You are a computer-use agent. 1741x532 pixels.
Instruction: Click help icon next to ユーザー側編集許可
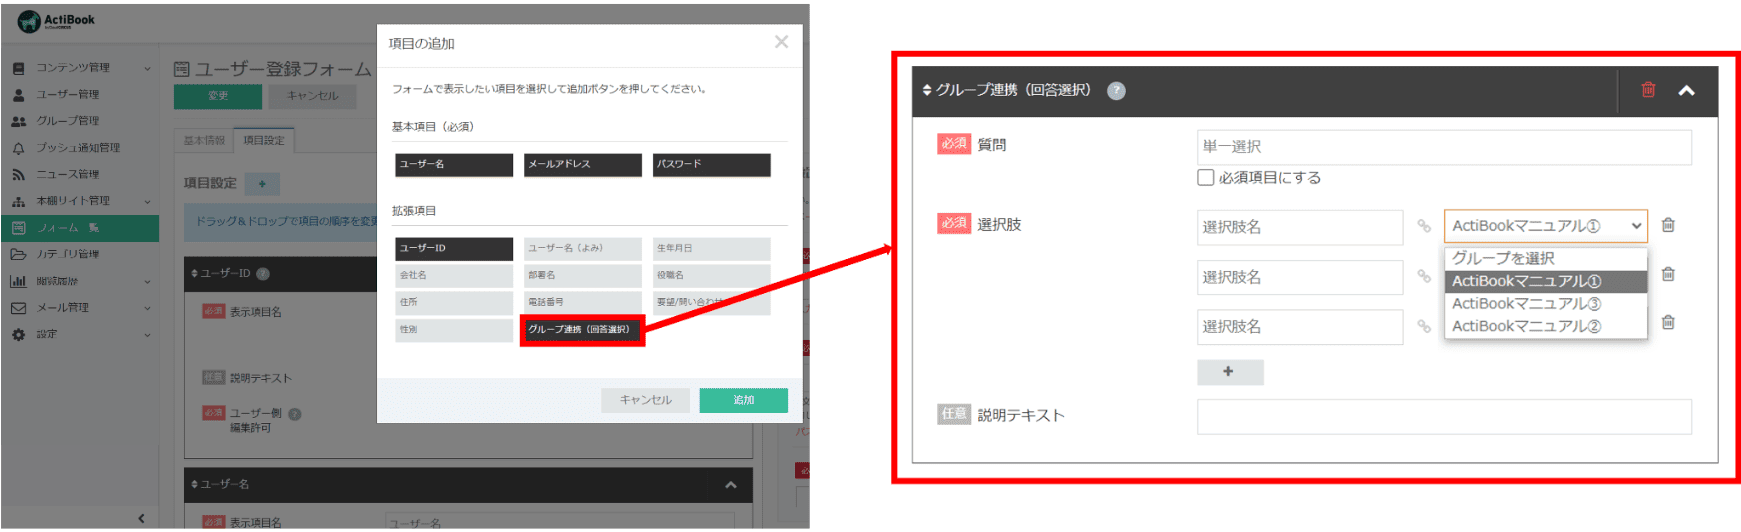pos(295,413)
